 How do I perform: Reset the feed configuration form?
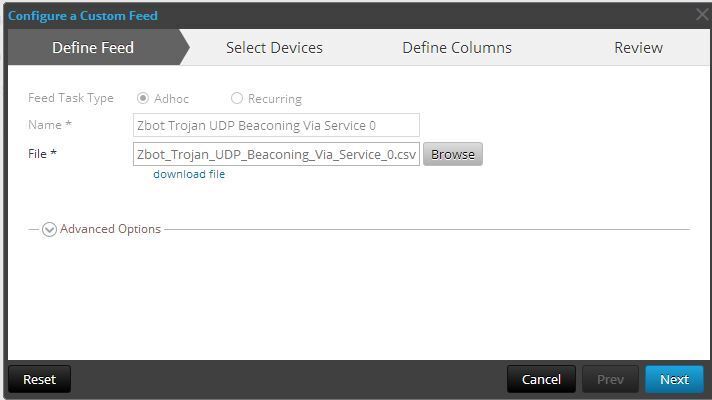(39, 379)
